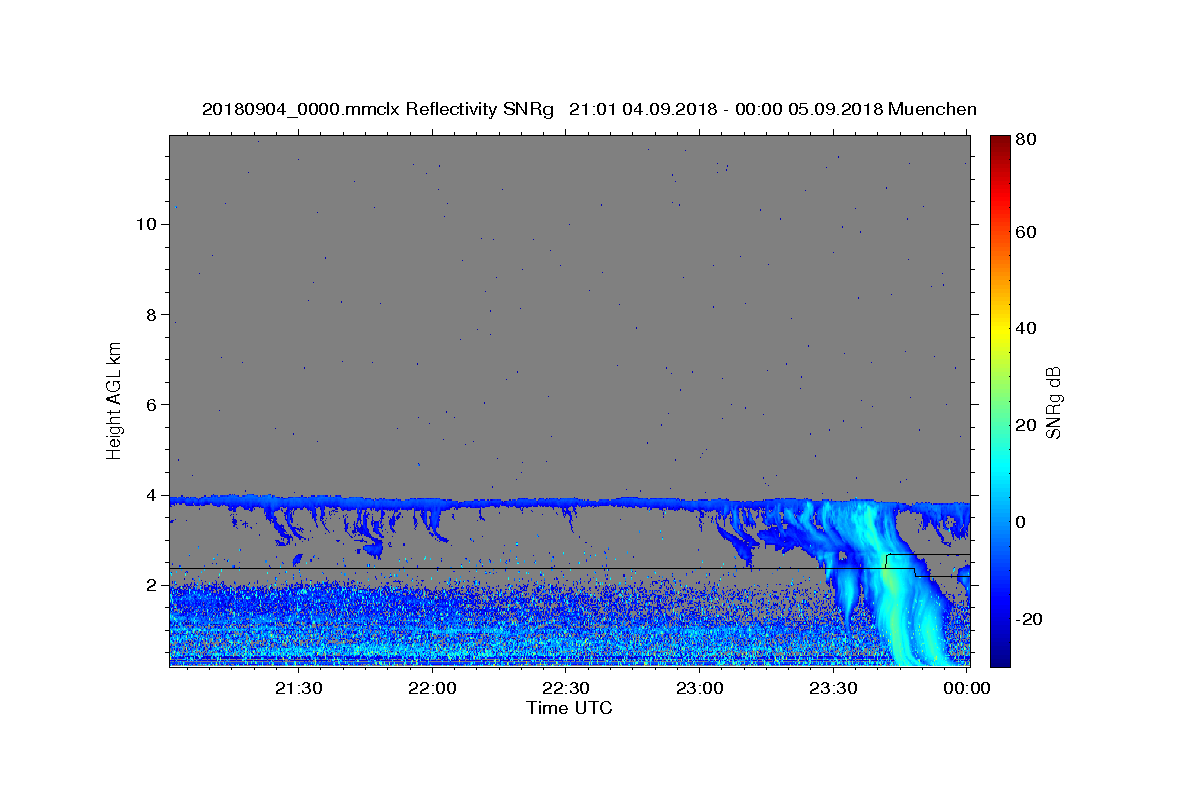Click the 23:30 time tick label

(833, 688)
